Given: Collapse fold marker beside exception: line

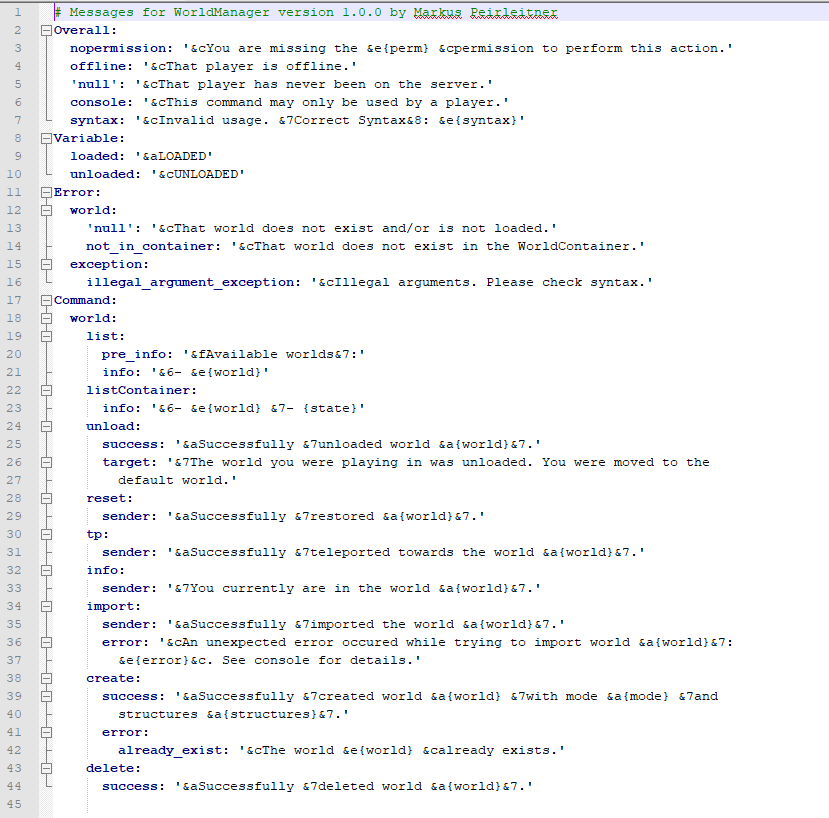Looking at the screenshot, I should [x=47, y=264].
